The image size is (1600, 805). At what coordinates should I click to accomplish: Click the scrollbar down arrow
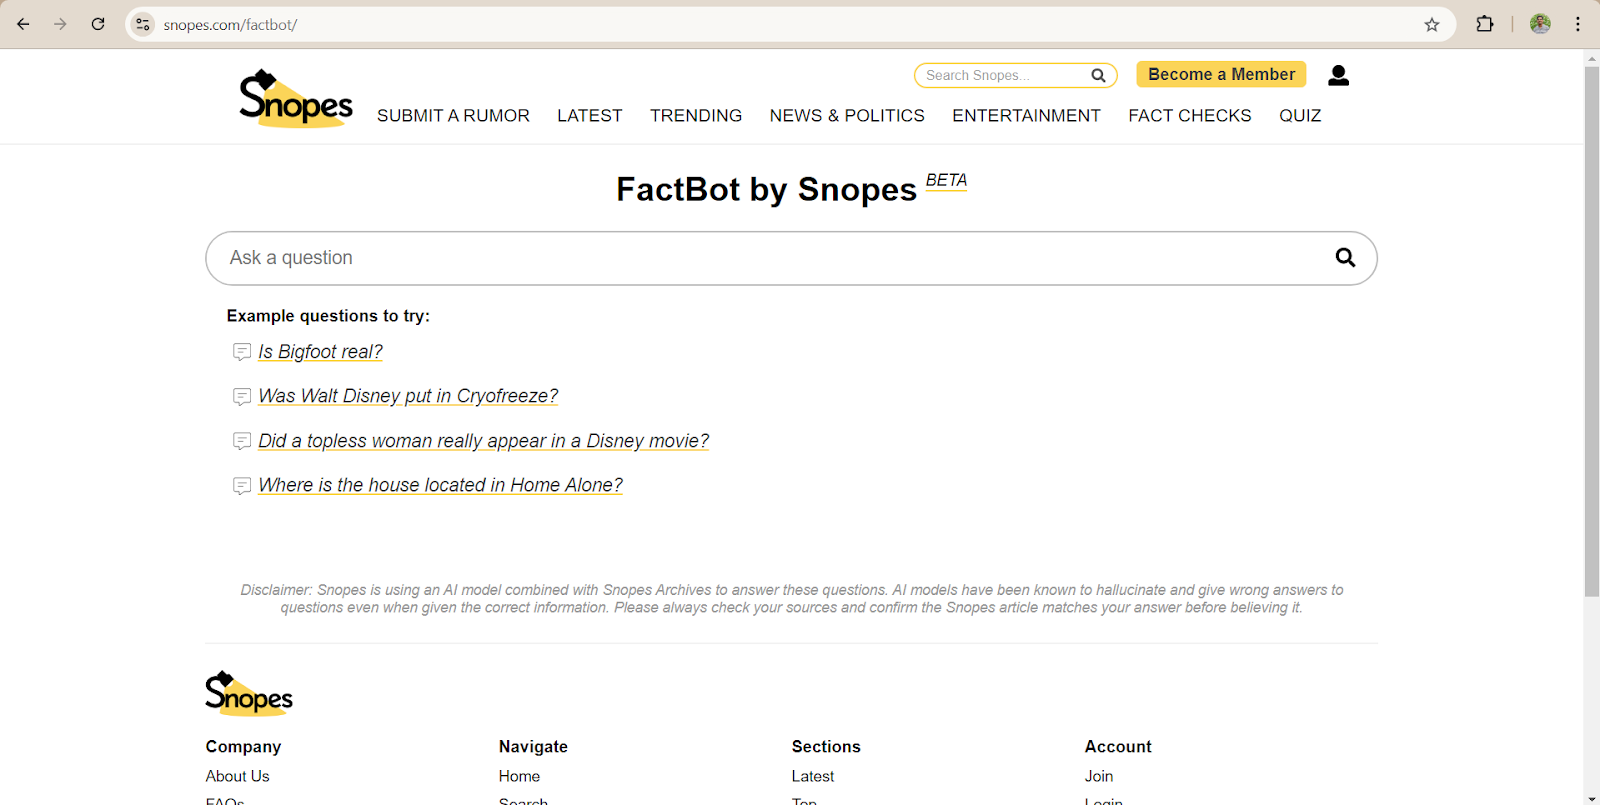coord(1591,798)
